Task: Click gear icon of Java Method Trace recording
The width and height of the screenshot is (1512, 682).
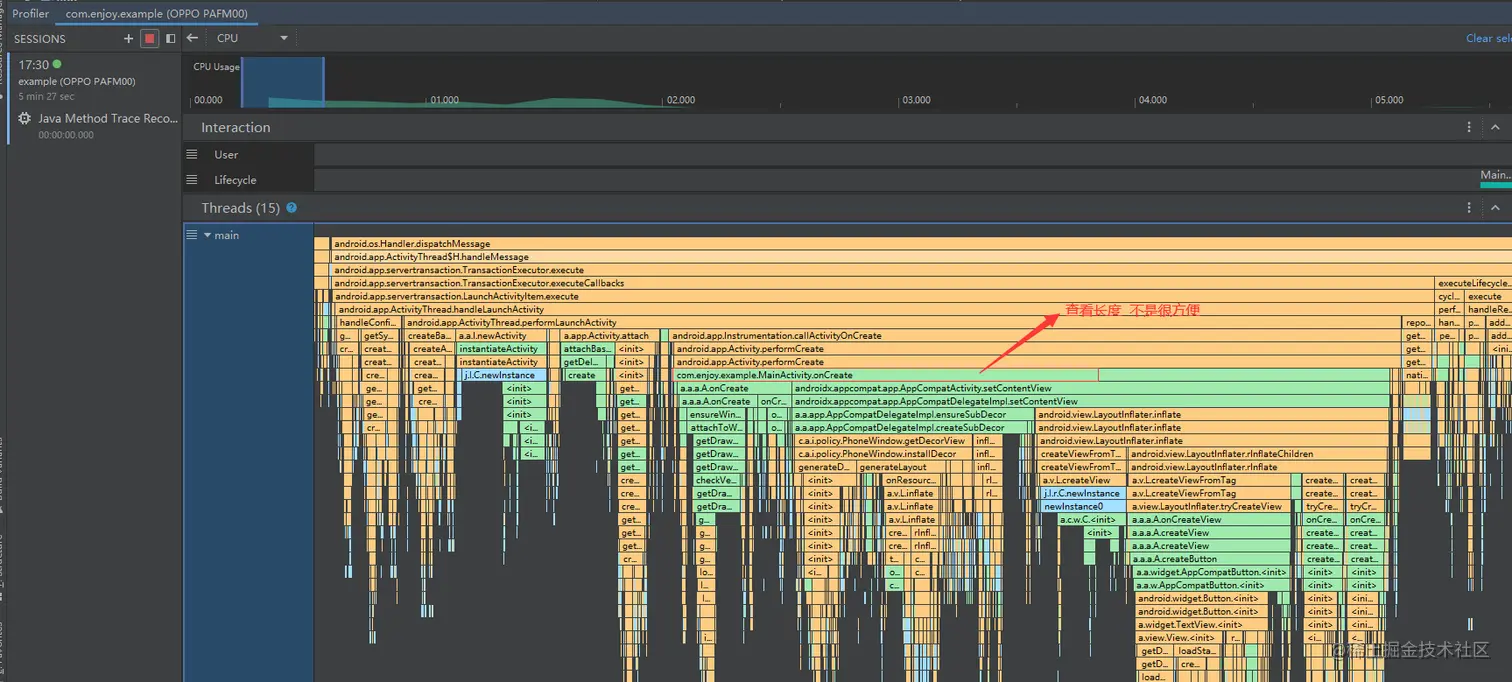Action: (x=24, y=118)
